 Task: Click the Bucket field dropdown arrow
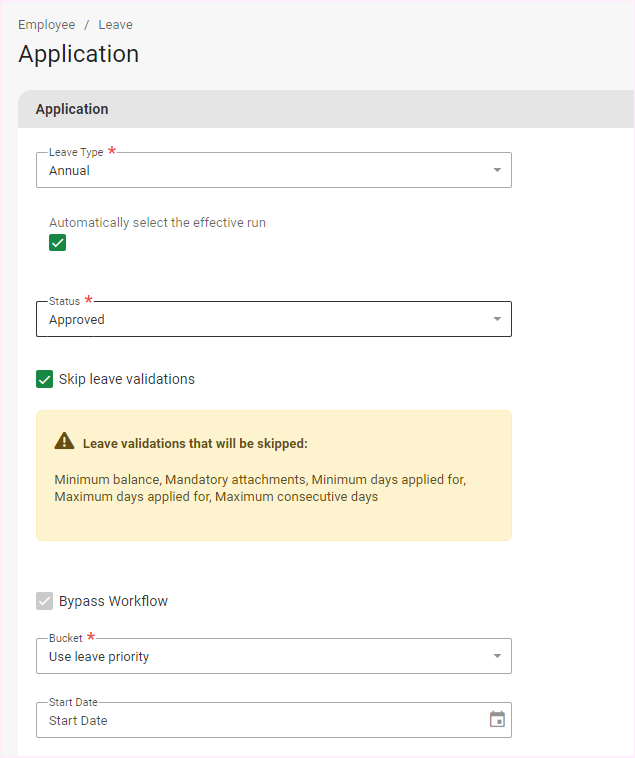click(497, 657)
